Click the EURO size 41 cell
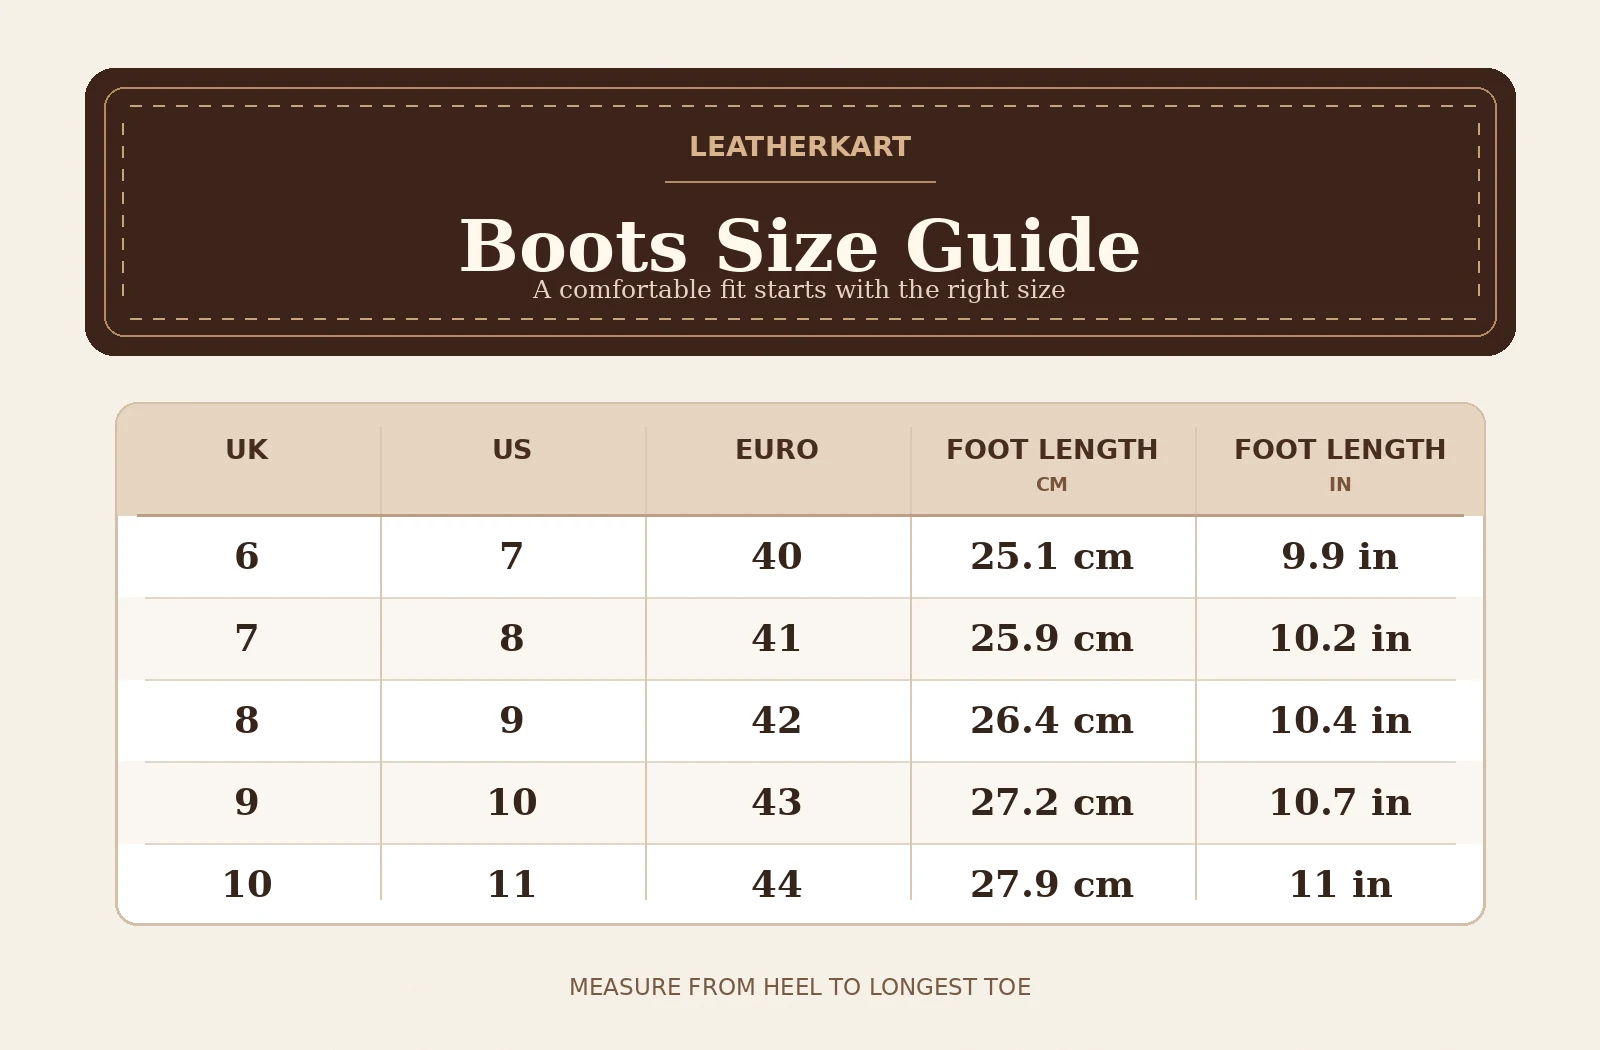This screenshot has width=1600, height=1050. (777, 638)
